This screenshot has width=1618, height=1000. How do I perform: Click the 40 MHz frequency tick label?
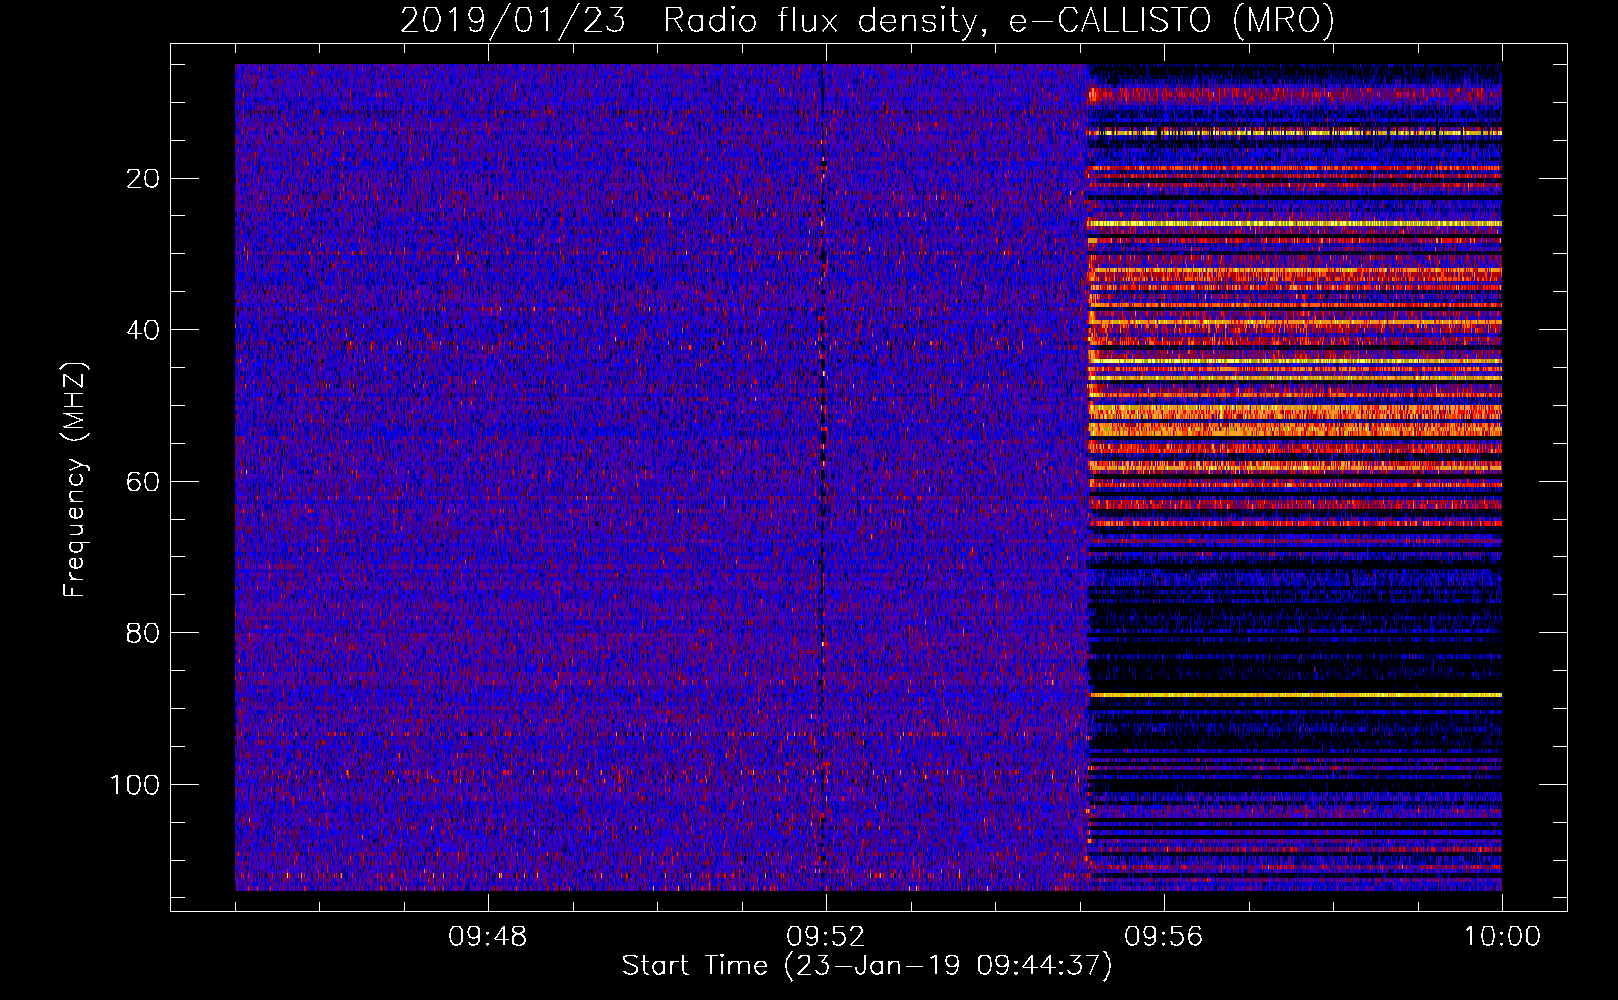tap(143, 330)
